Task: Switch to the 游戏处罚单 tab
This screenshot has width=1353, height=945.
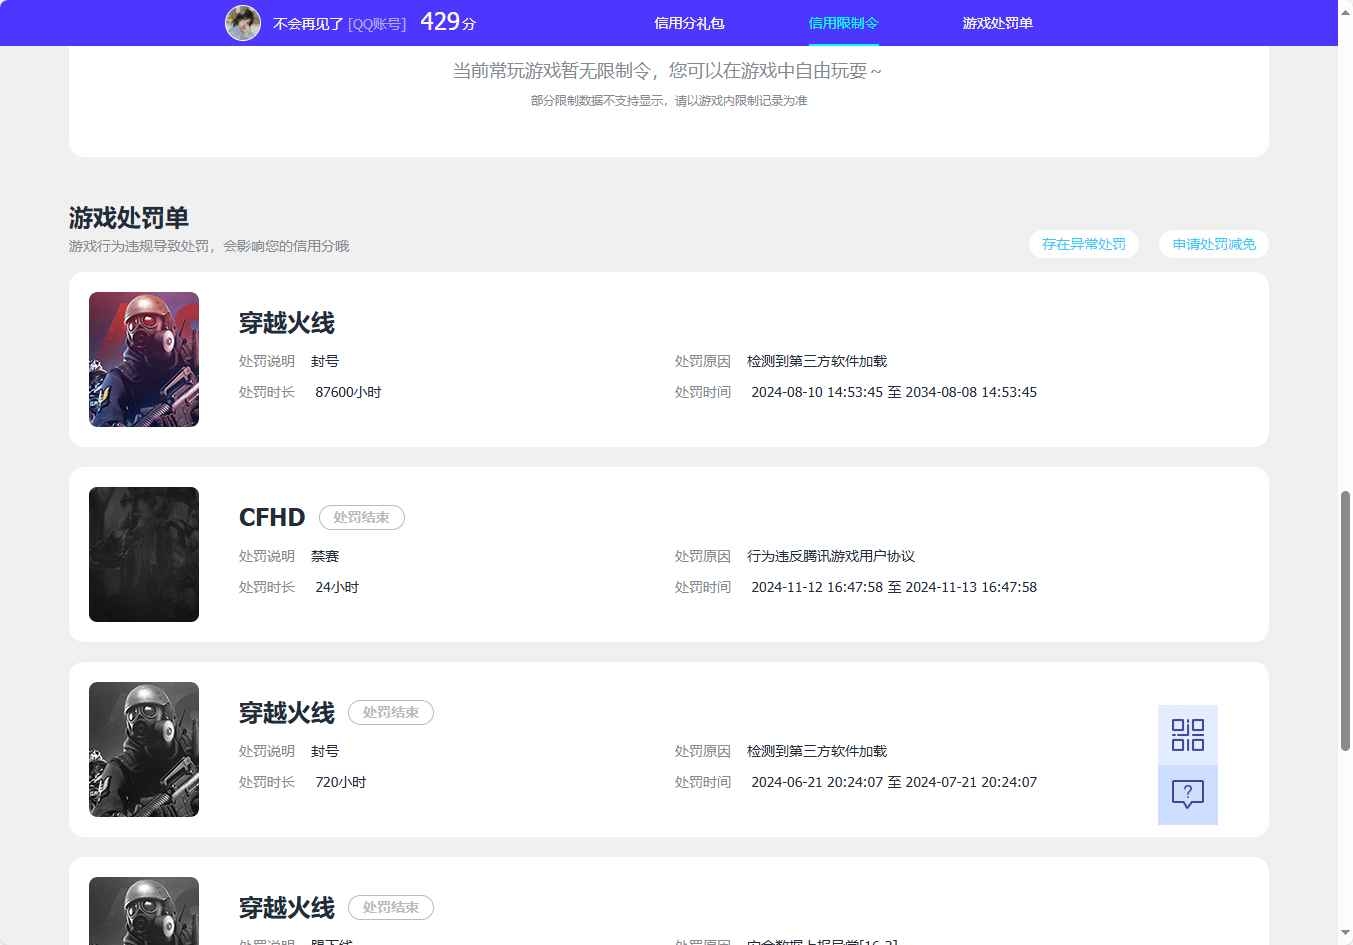Action: coord(997,23)
